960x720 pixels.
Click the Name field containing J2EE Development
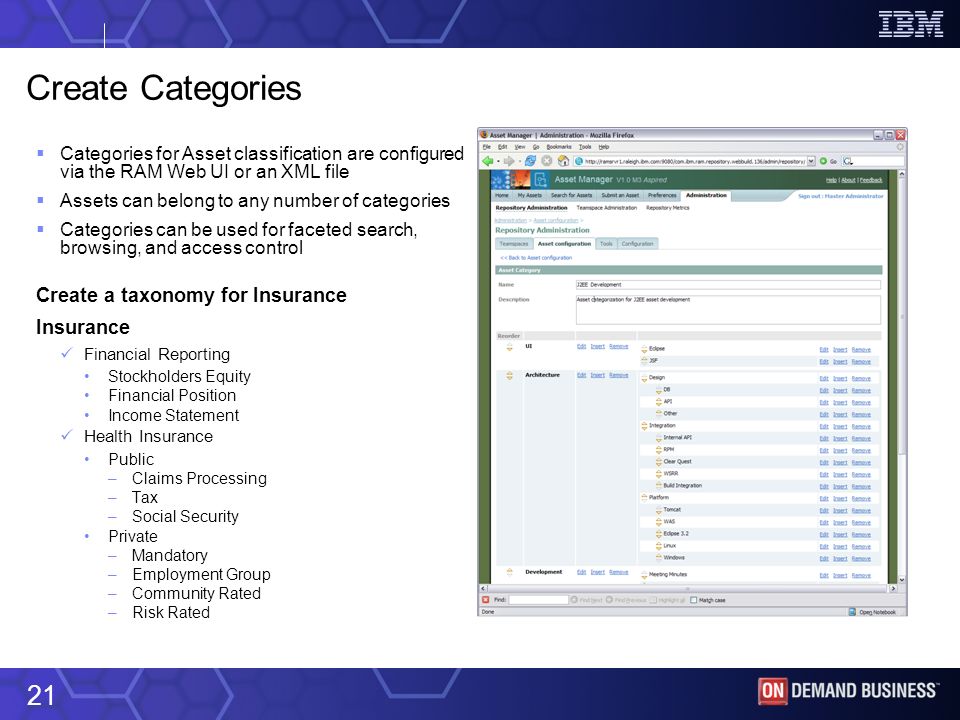coord(728,285)
